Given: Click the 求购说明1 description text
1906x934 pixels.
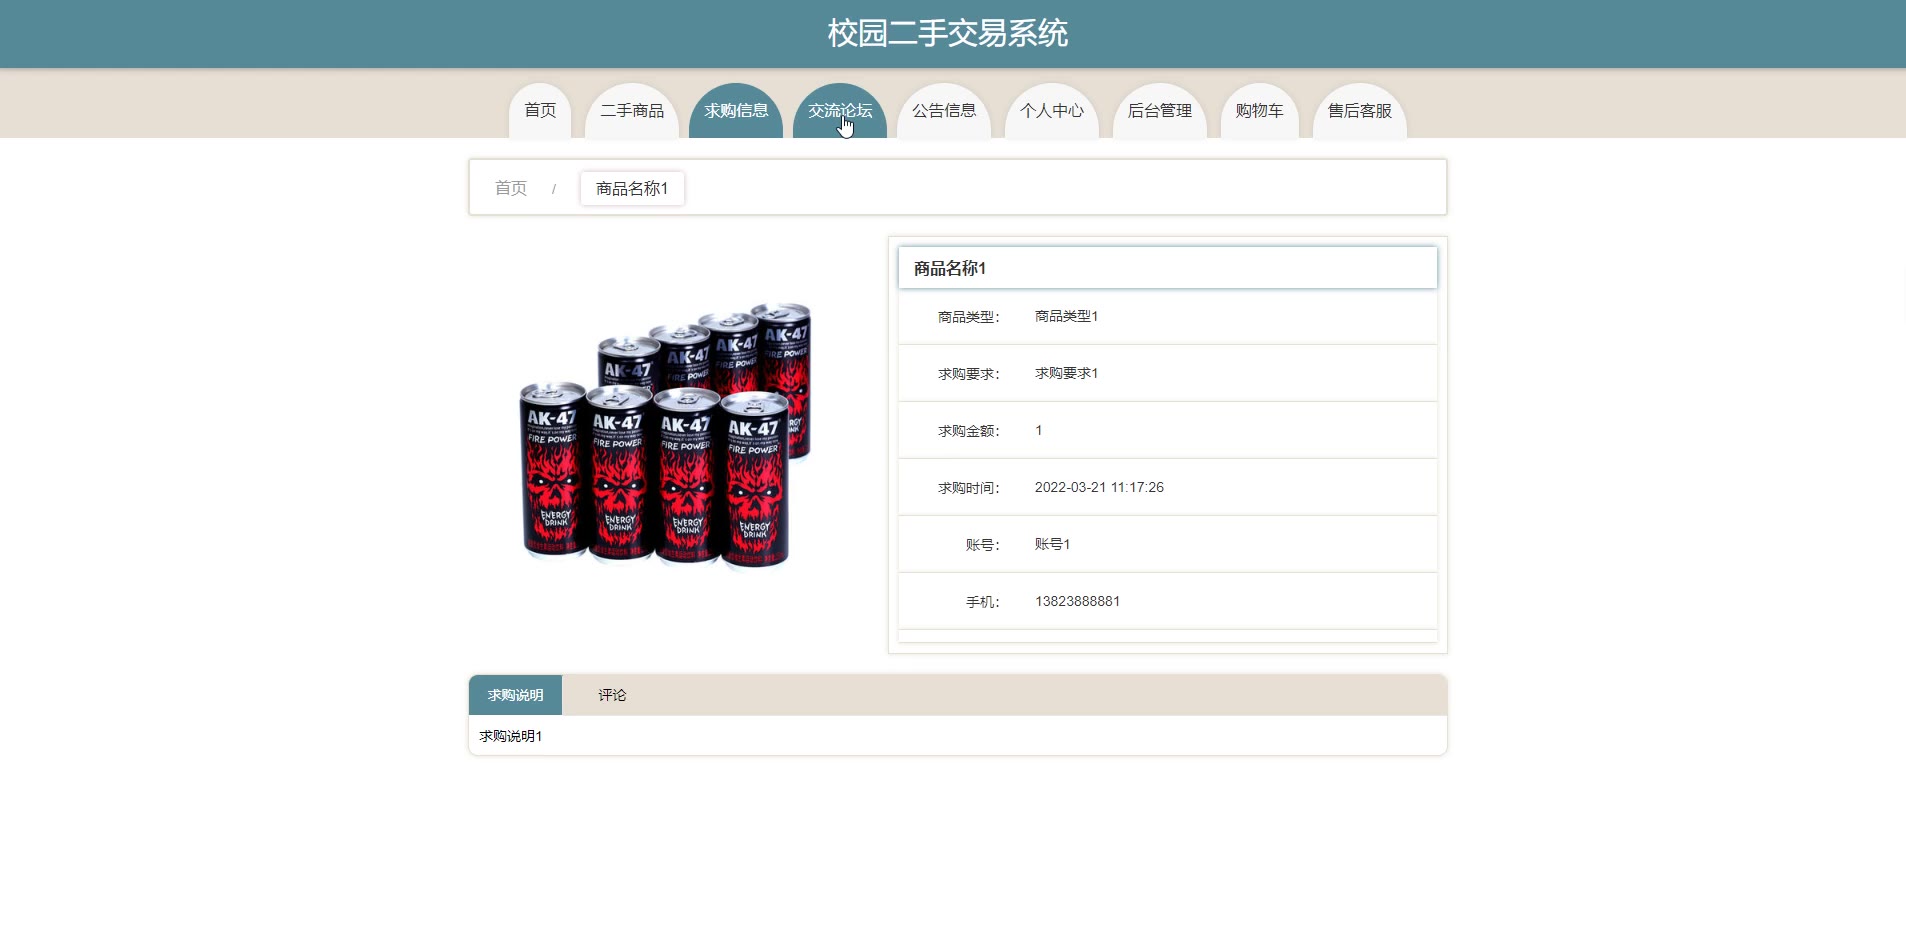Looking at the screenshot, I should click(x=510, y=736).
